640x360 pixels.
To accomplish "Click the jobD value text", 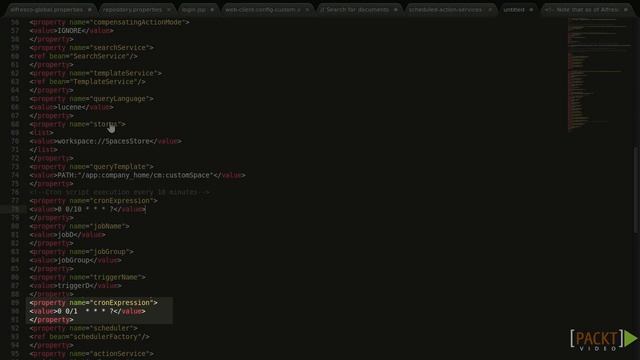I will (x=65, y=235).
